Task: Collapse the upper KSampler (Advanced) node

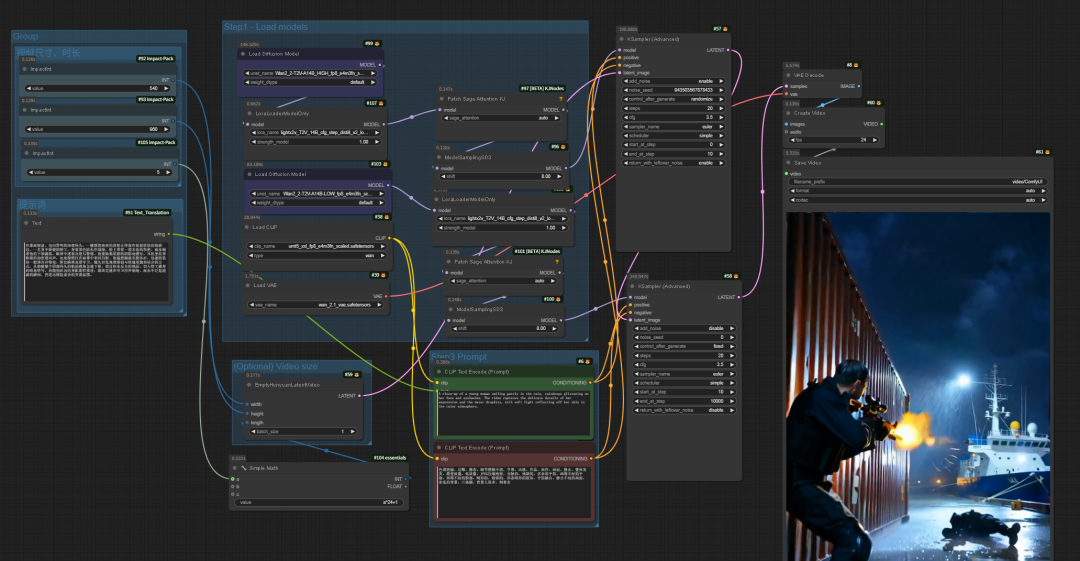Action: click(621, 39)
